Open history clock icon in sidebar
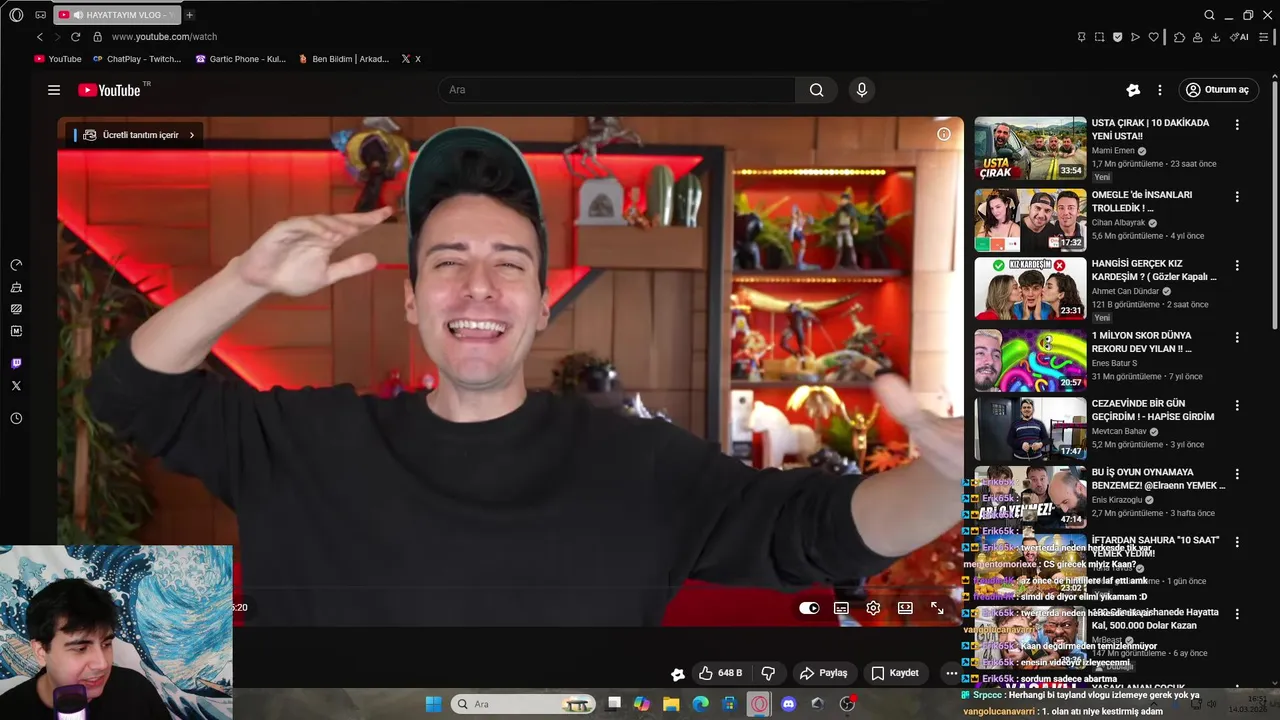The height and width of the screenshot is (720, 1280). [16, 418]
